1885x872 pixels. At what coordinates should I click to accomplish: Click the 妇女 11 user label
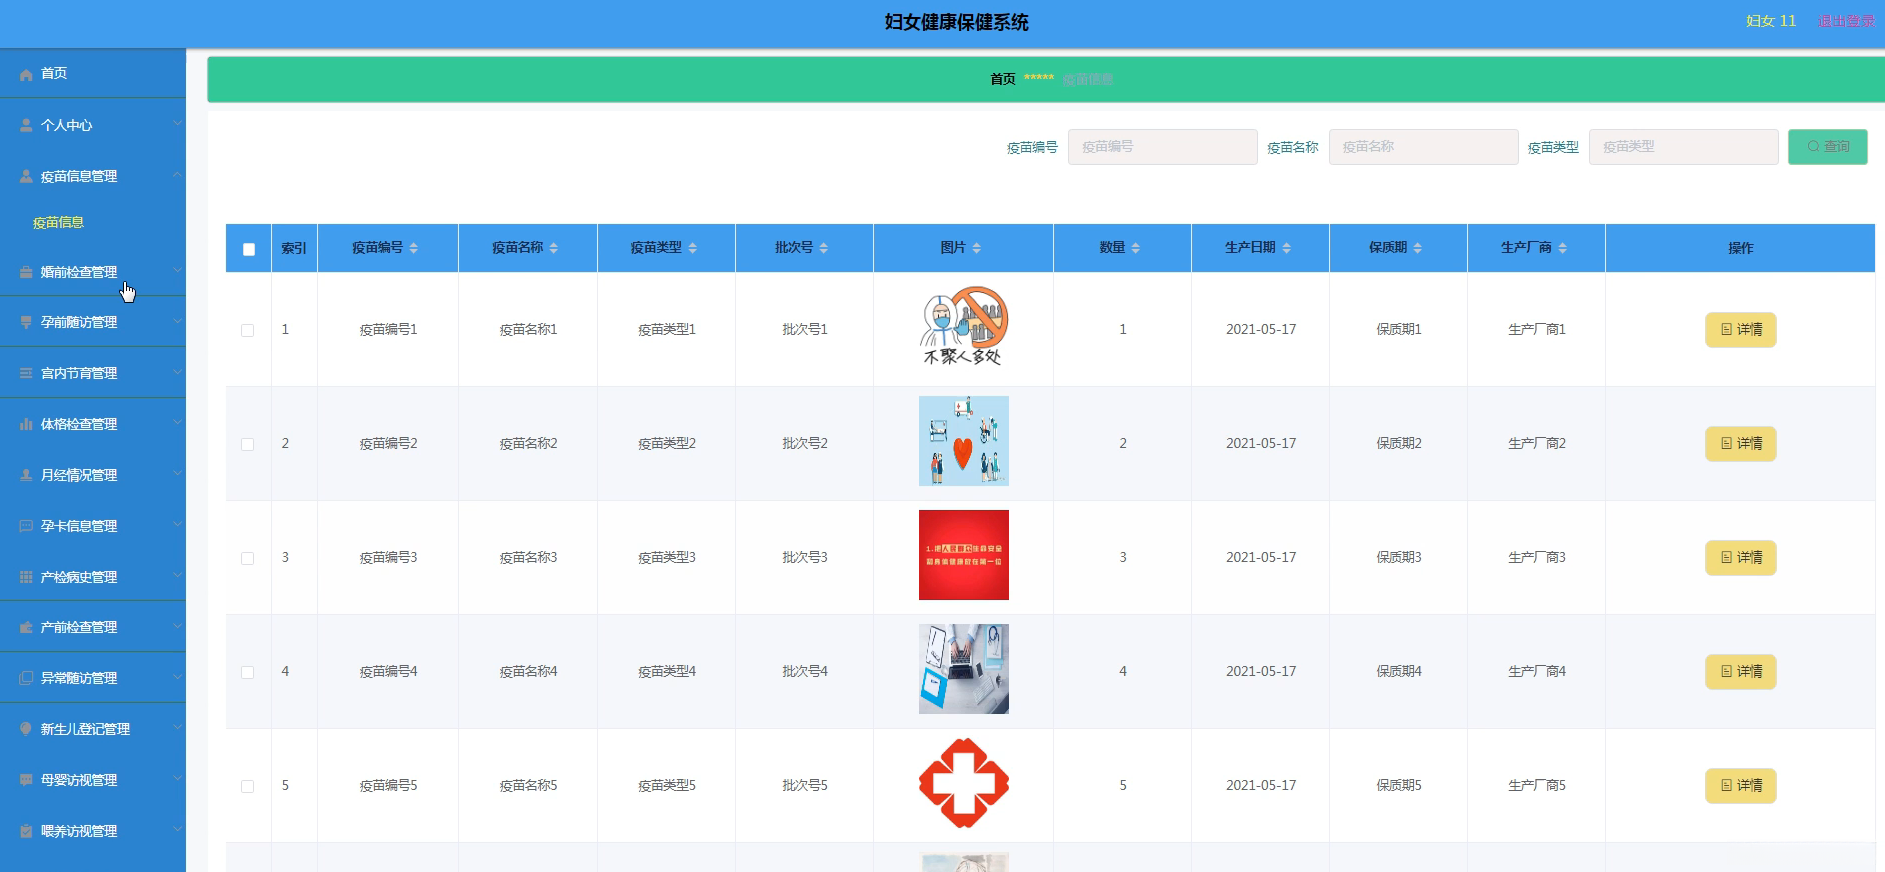(1771, 21)
